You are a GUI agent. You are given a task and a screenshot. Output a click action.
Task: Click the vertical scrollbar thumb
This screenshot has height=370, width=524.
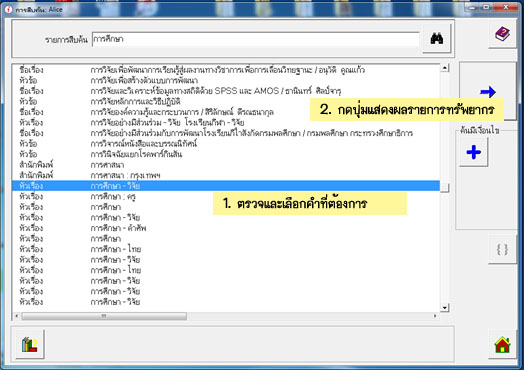[x=444, y=188]
